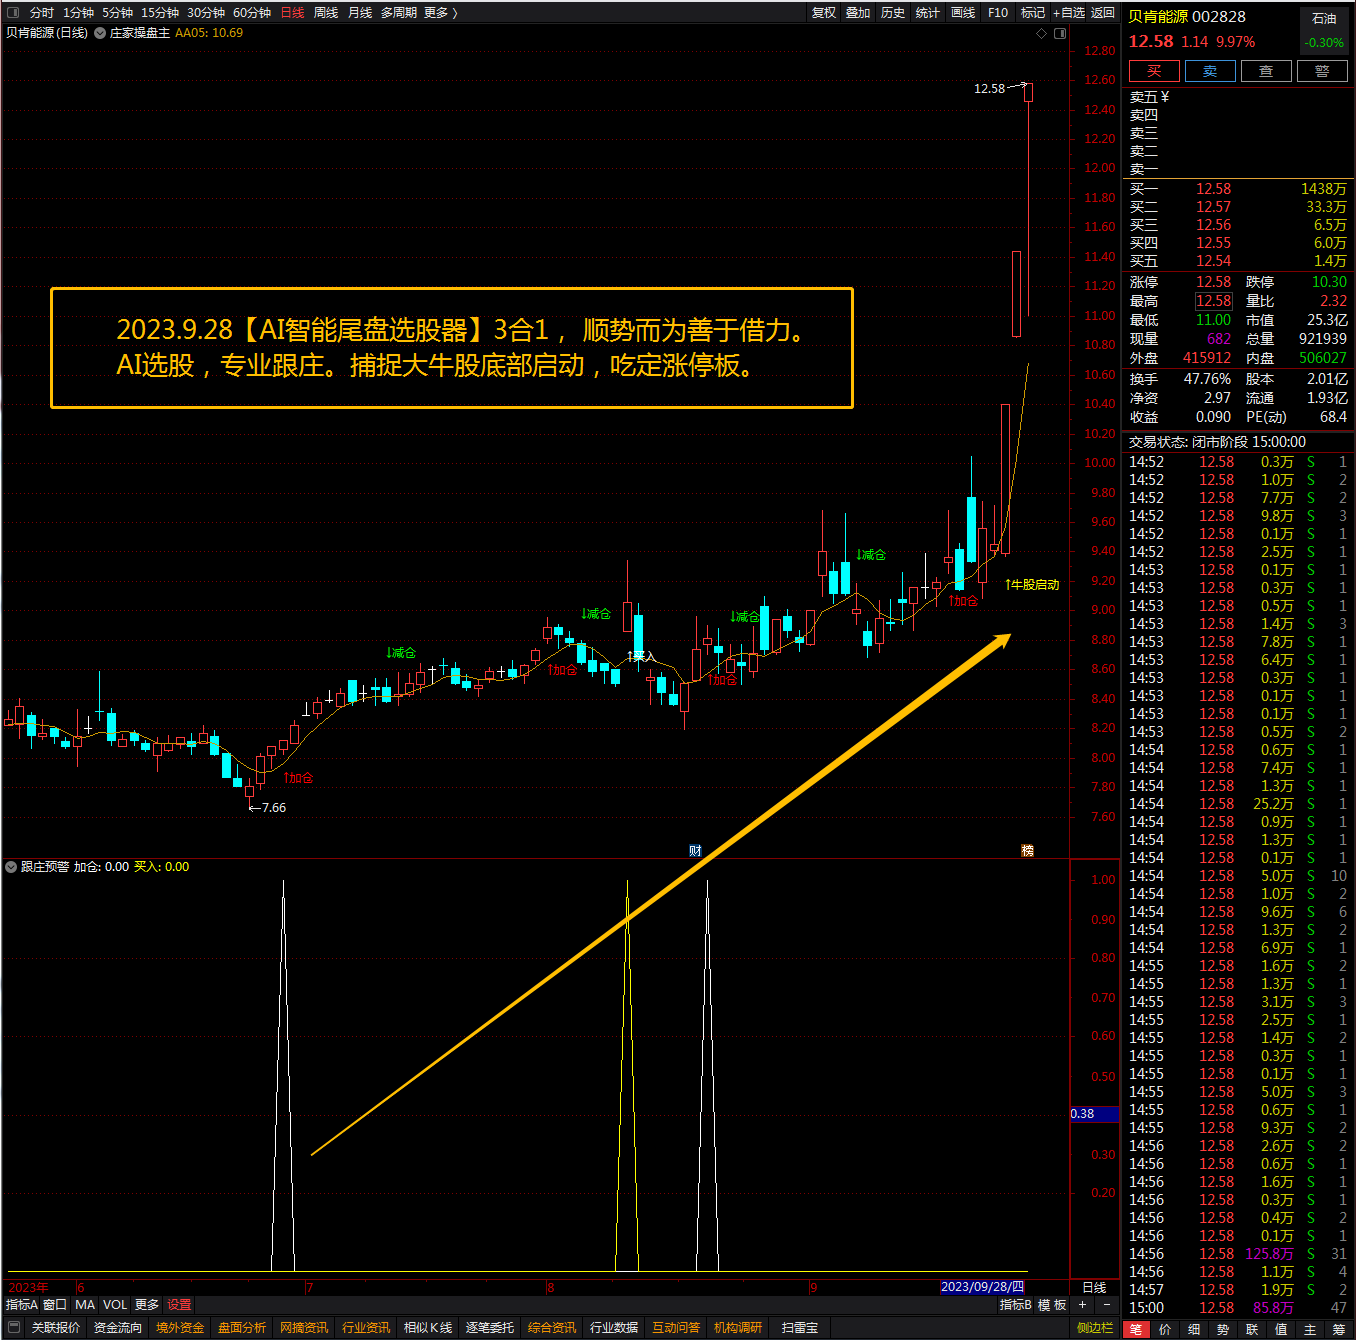
Task: Switch indicator to MA
Action: (x=85, y=1305)
